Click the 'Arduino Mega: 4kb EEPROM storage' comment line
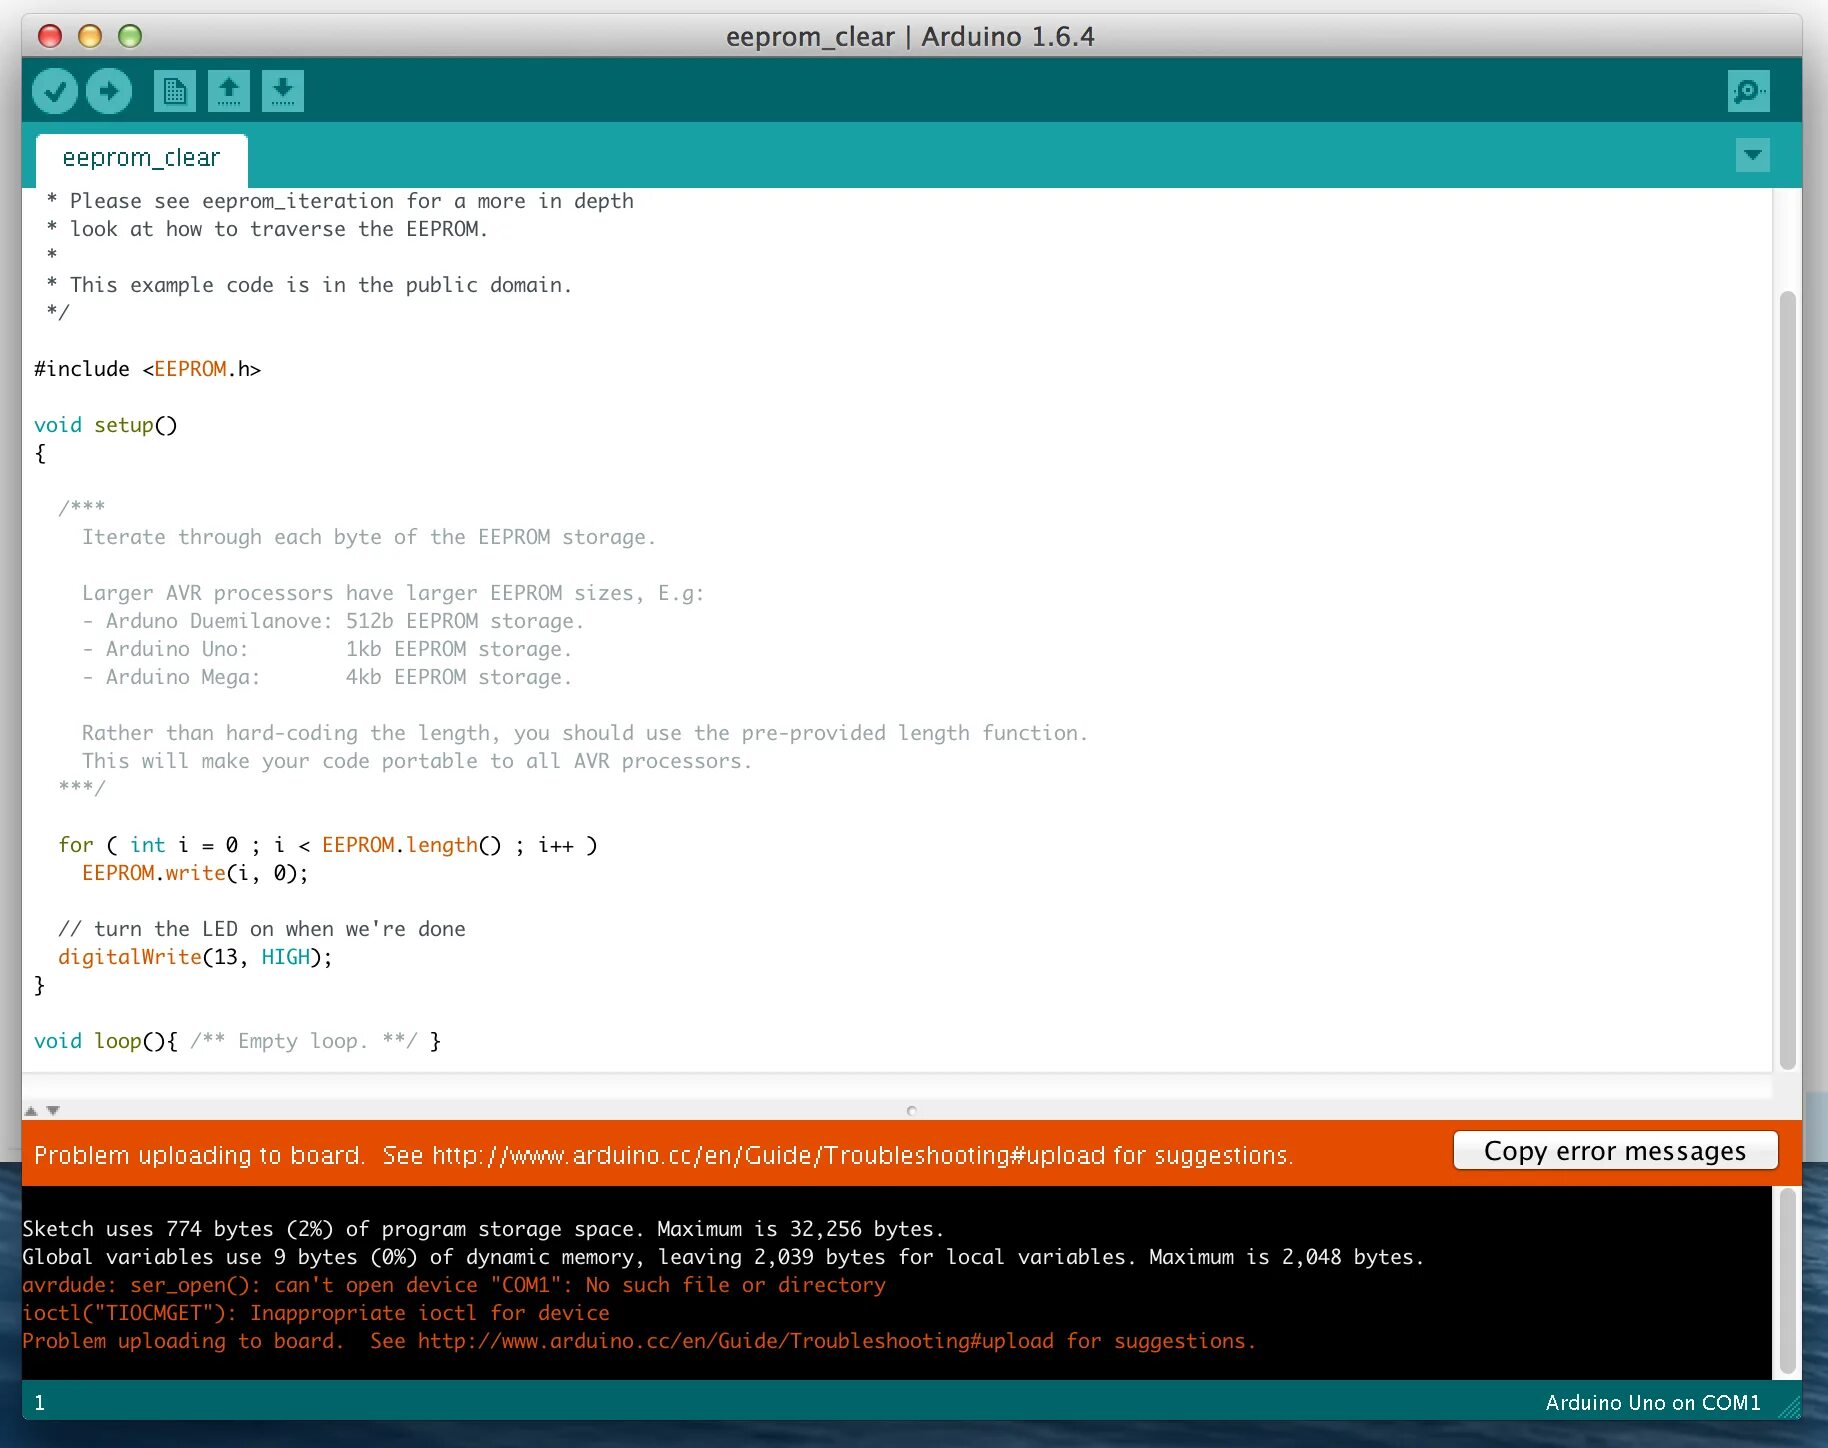Image resolution: width=1828 pixels, height=1448 pixels. point(327,677)
